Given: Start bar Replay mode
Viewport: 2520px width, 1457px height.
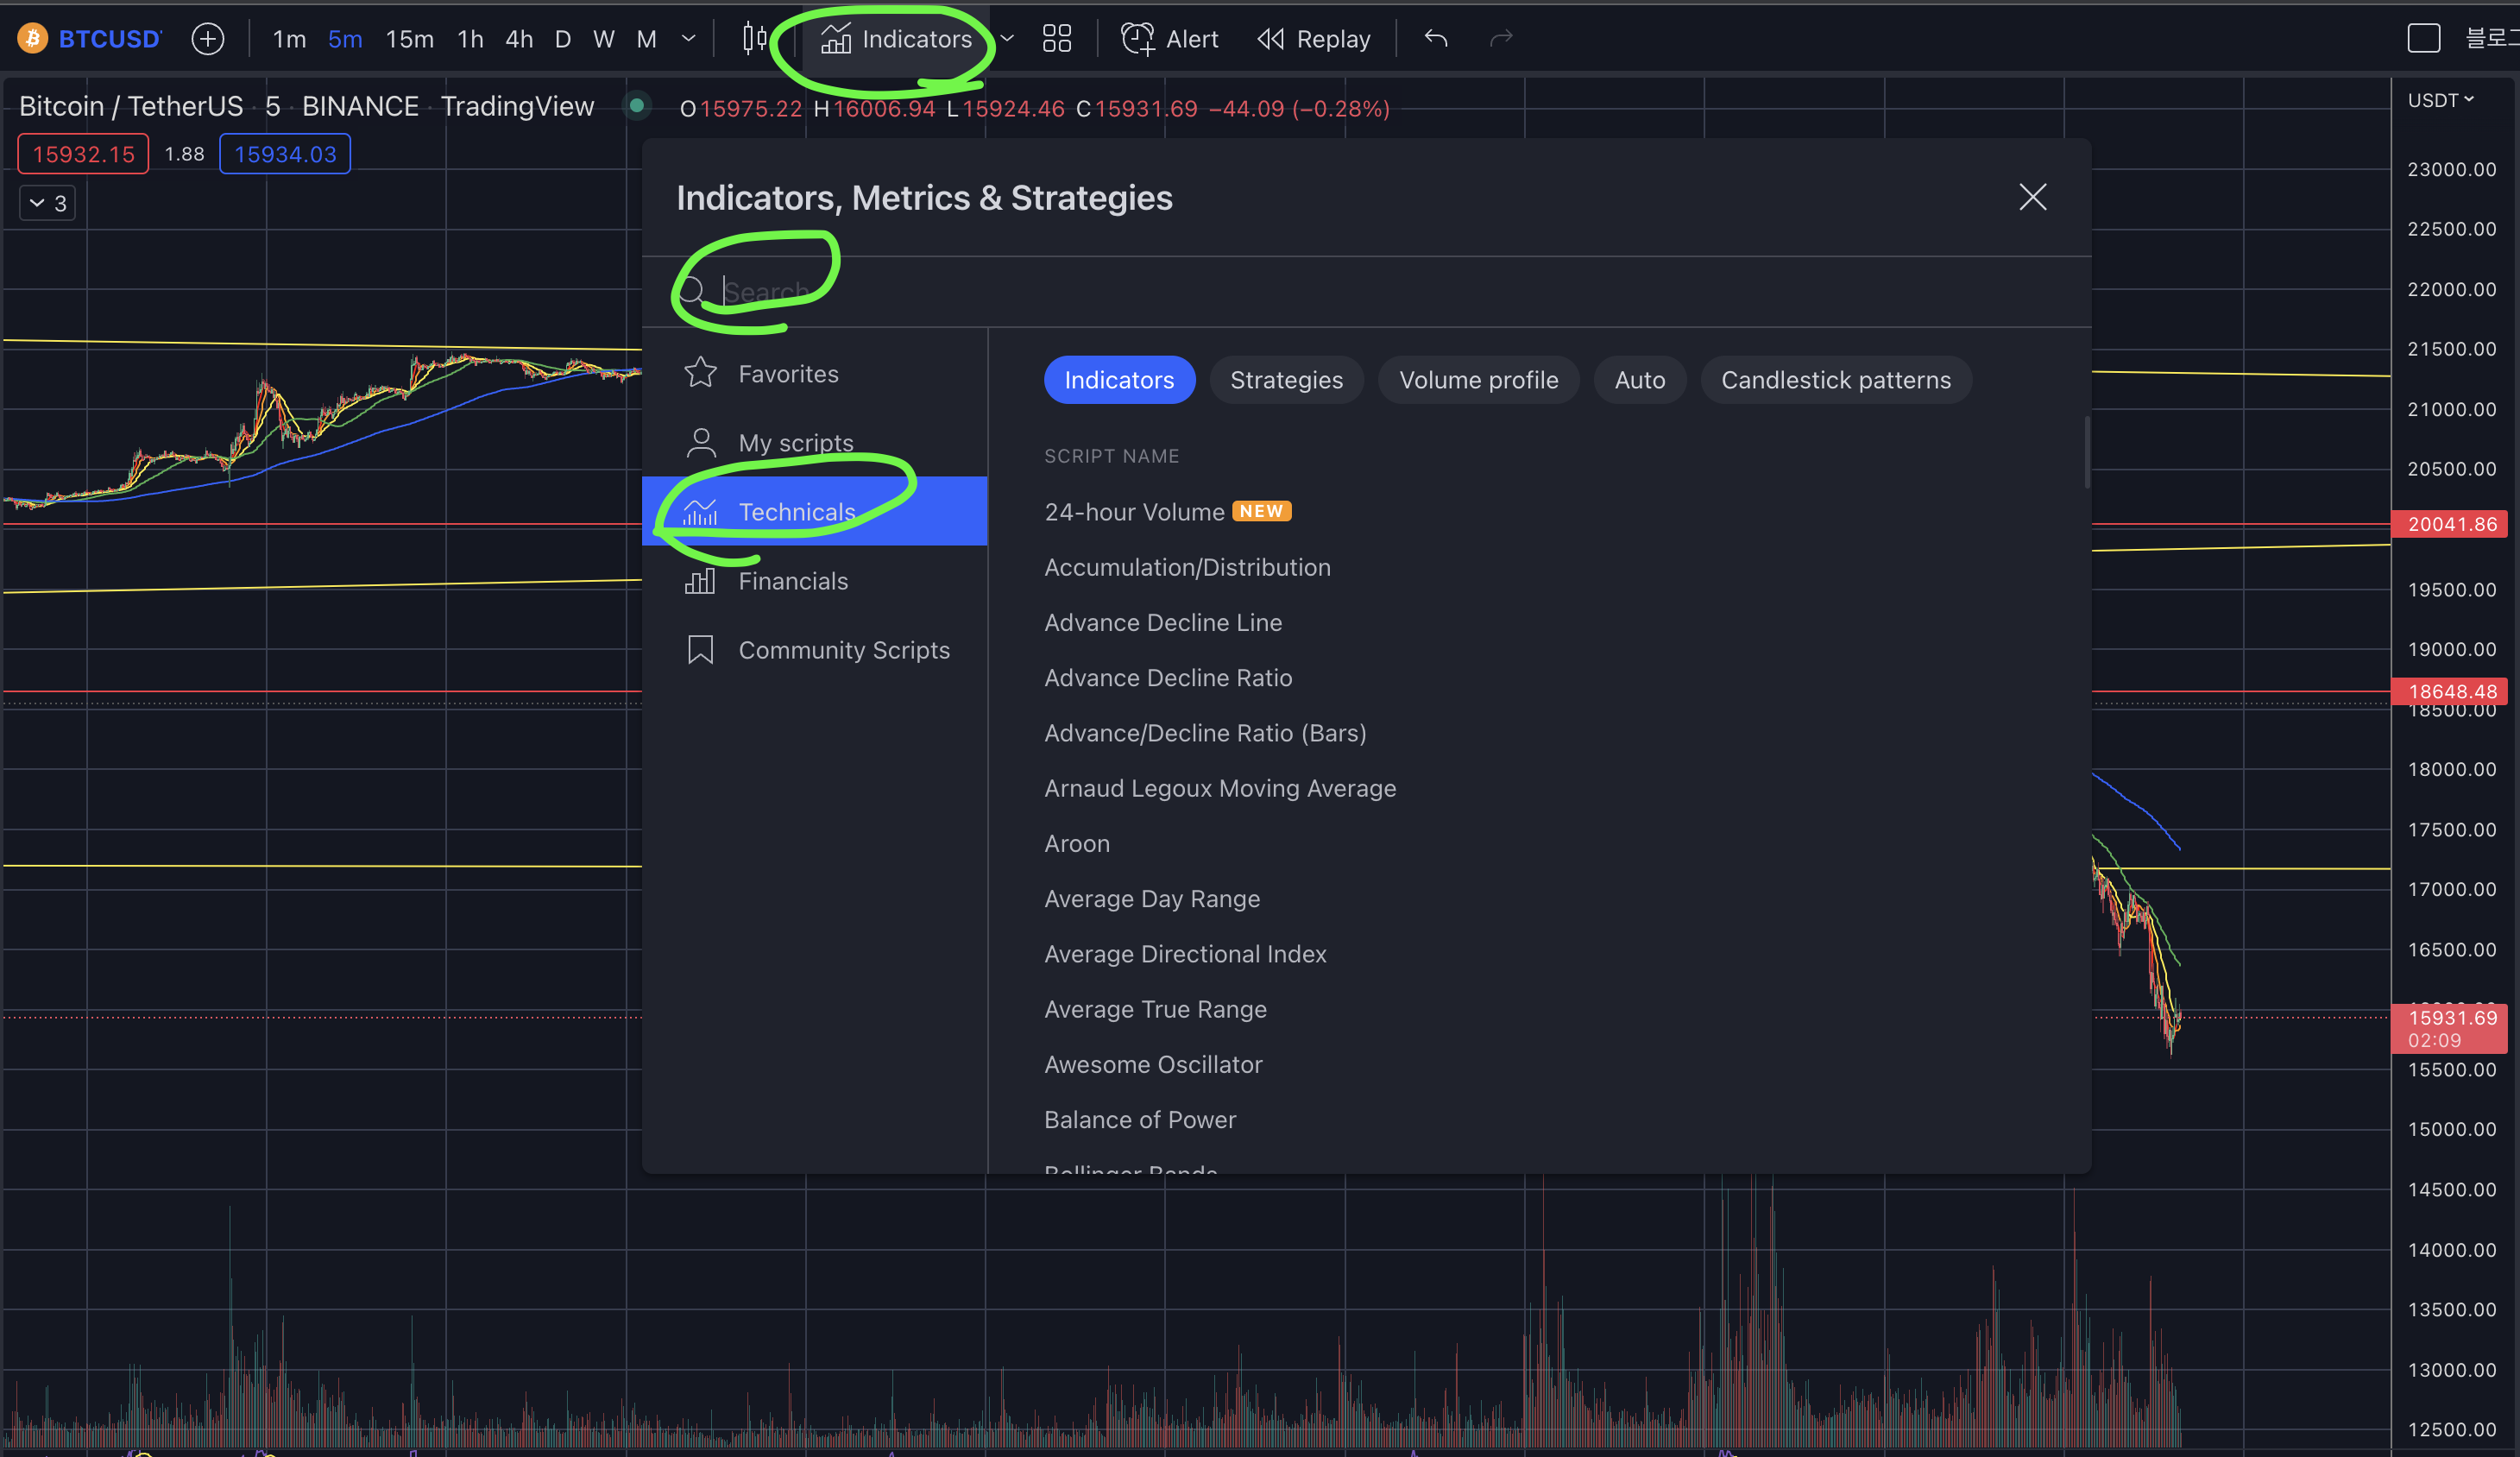Looking at the screenshot, I should tap(1313, 39).
